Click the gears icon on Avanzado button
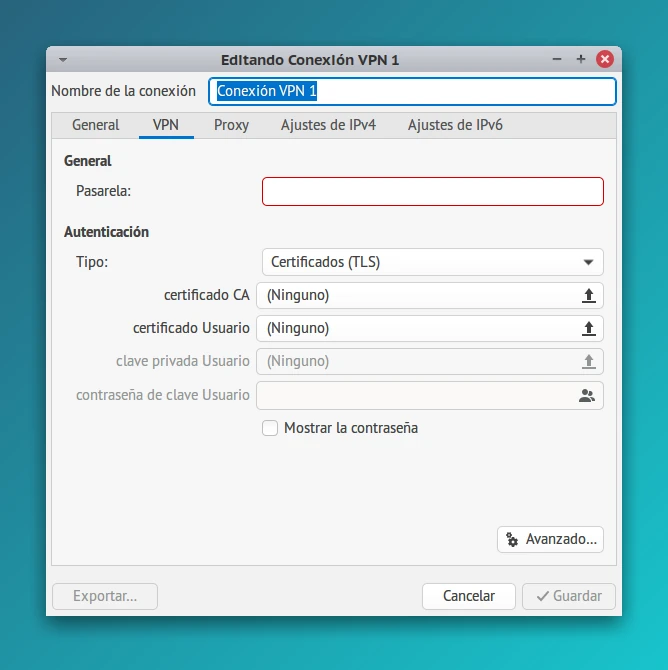Screen dimensions: 668x670 [x=512, y=539]
